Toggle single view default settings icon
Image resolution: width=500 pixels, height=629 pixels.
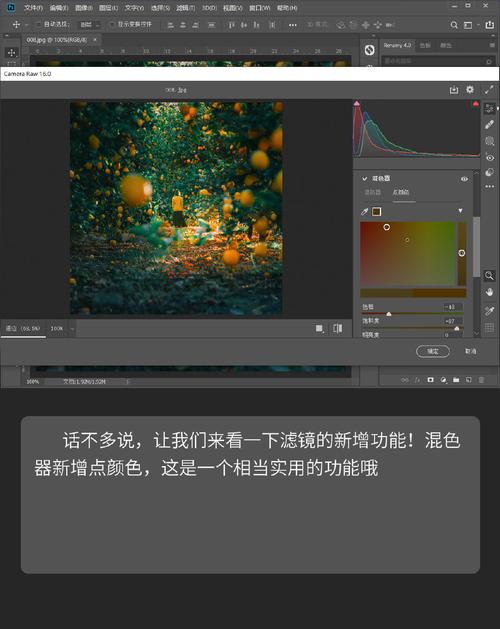[x=319, y=329]
